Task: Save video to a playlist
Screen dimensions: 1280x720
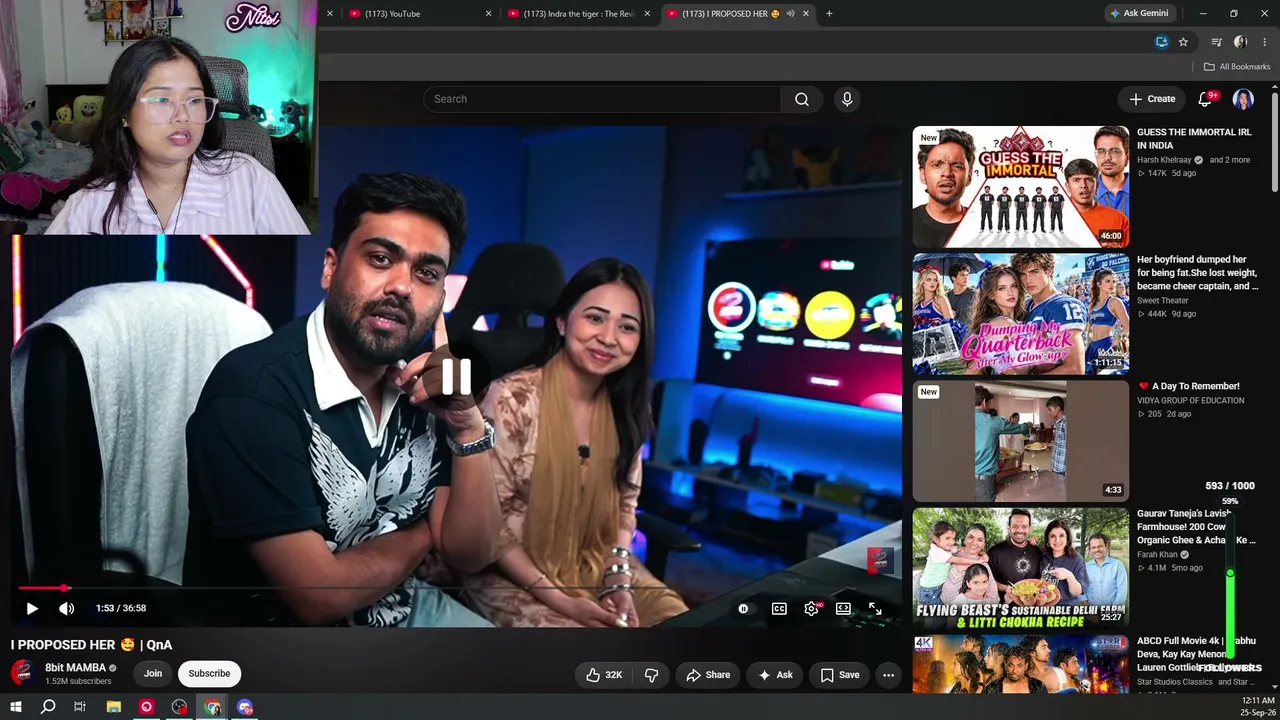Action: [839, 675]
